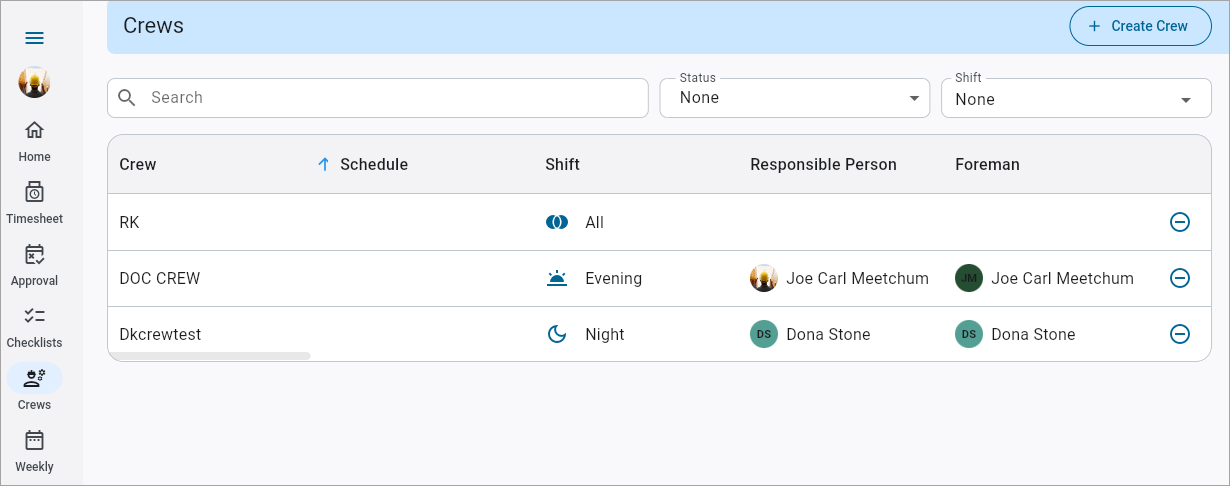Click Dona Stone's DS responsible person avatar
1230x486 pixels.
pos(764,334)
